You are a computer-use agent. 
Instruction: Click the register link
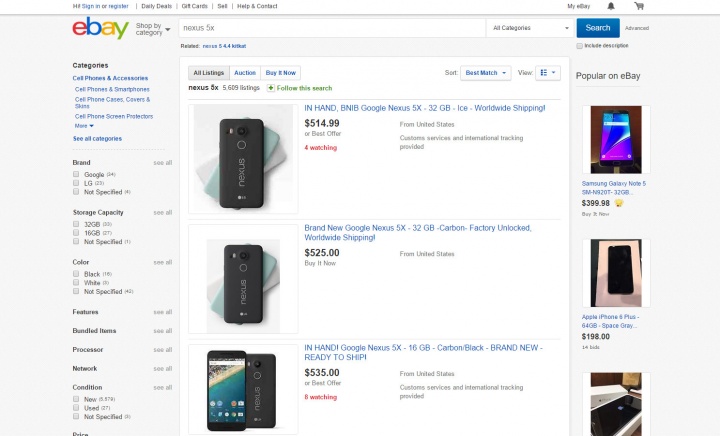click(118, 6)
